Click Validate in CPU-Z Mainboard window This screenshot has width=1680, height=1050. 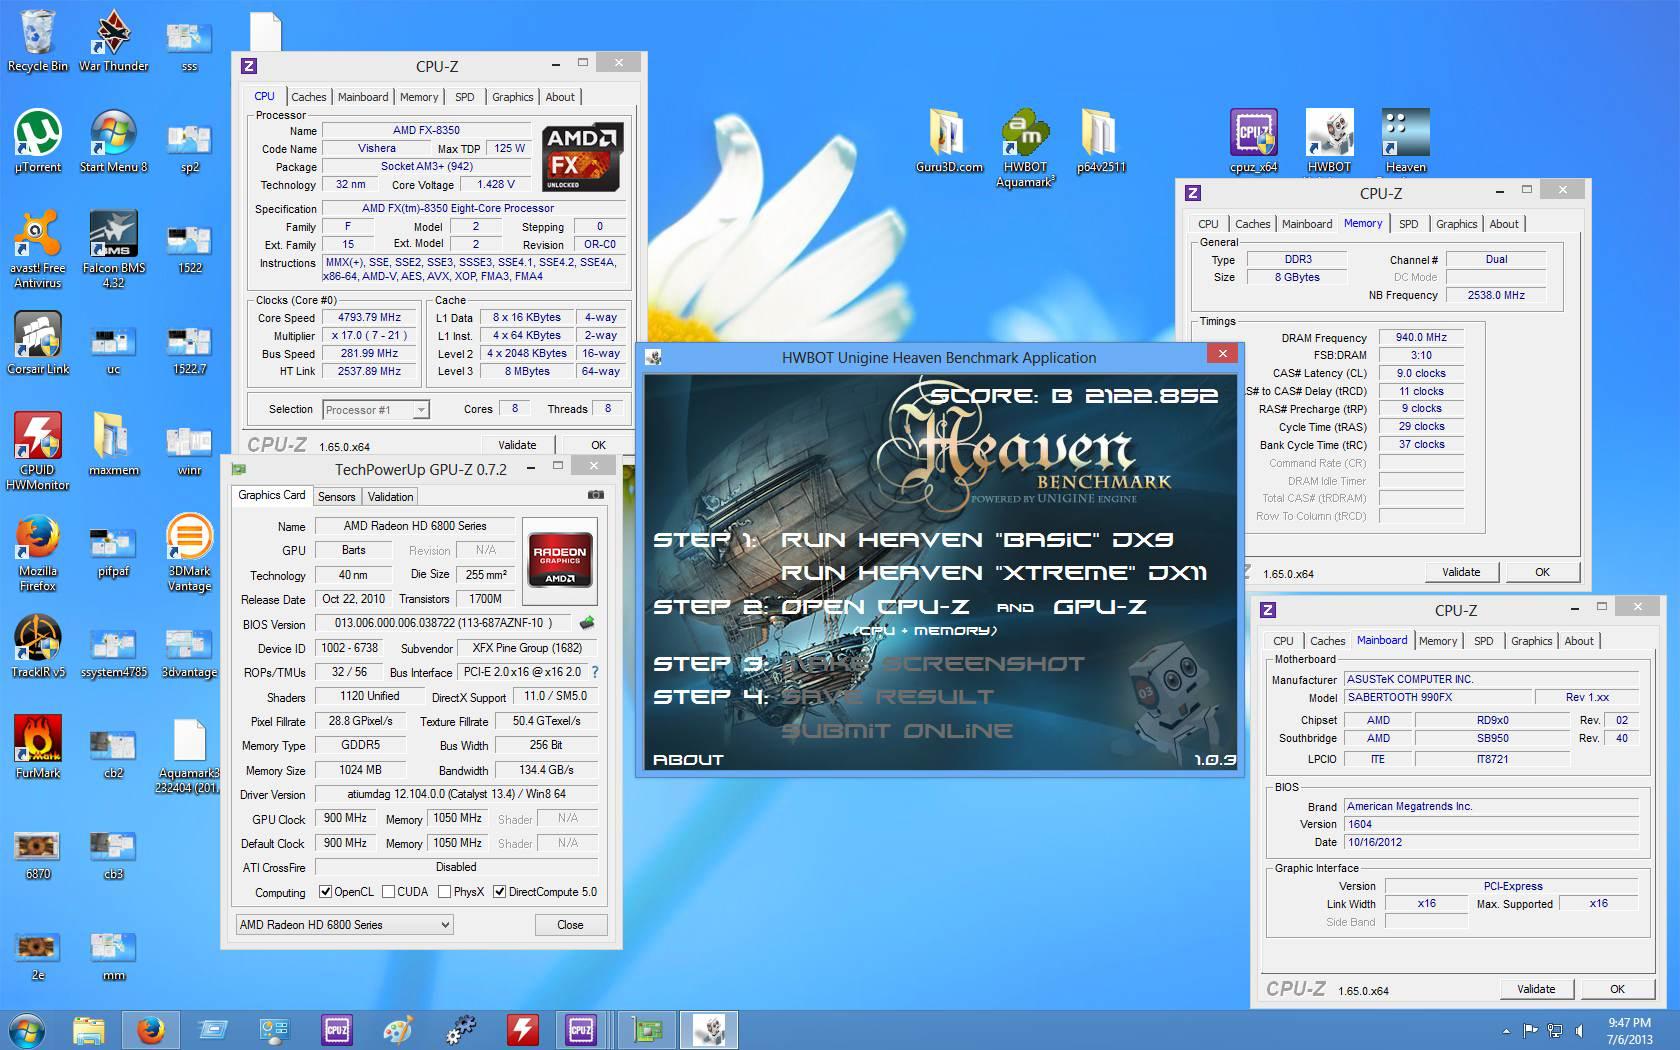coord(1536,989)
